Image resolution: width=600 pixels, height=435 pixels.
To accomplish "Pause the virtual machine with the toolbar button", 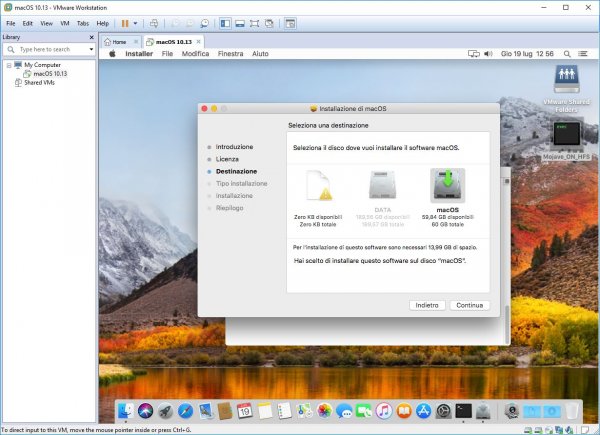I will click(125, 23).
